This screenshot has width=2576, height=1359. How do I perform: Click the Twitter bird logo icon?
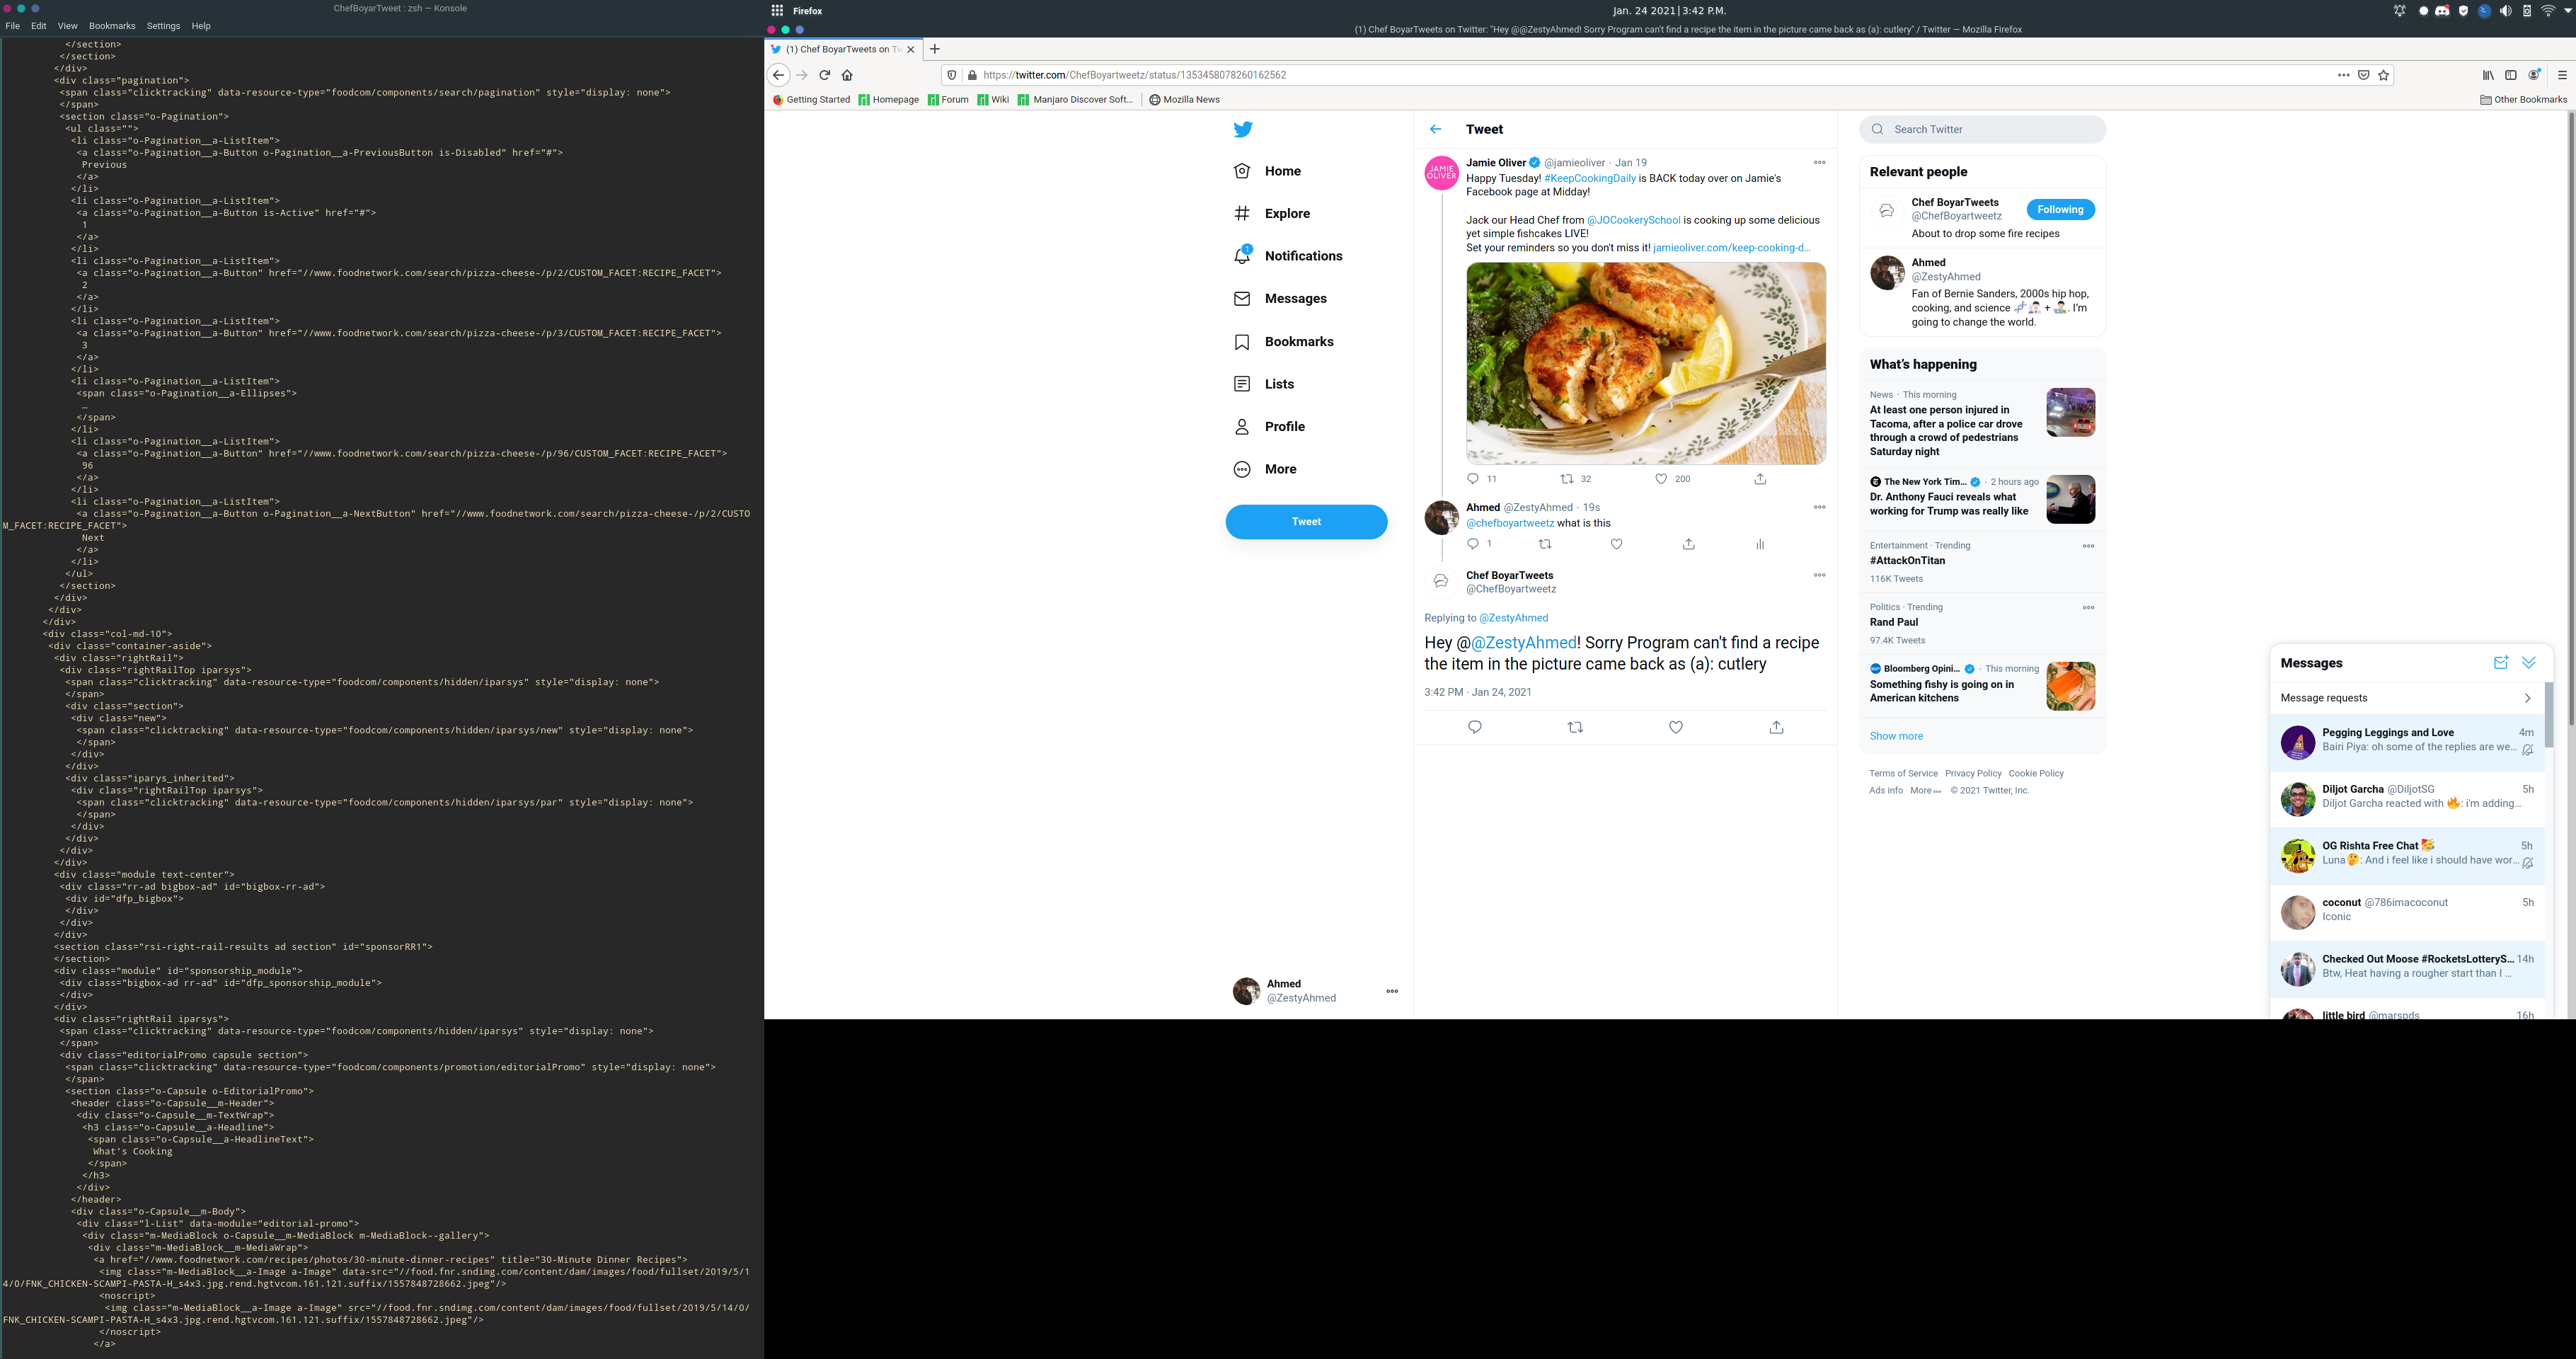tap(1242, 129)
